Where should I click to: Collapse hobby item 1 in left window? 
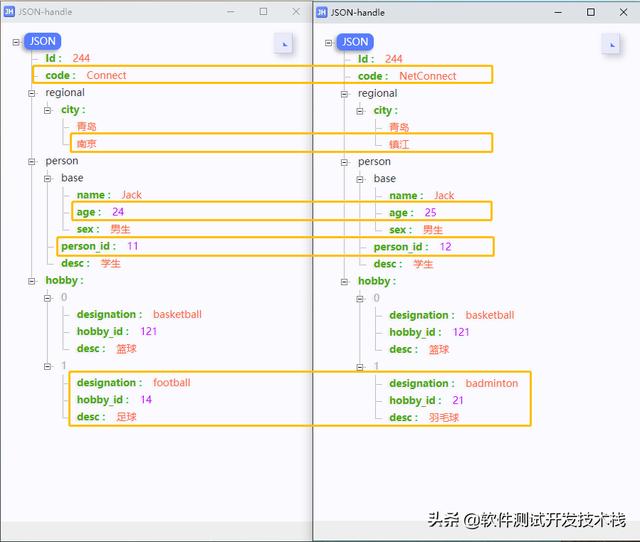48,367
